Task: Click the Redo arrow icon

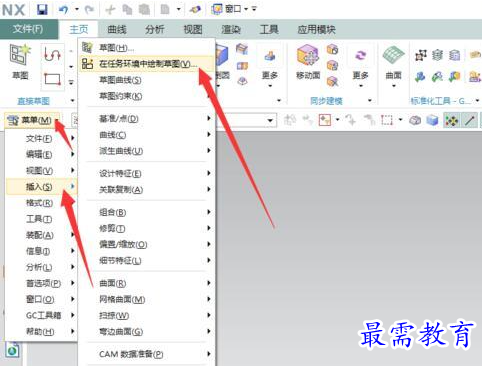Action: coord(89,10)
